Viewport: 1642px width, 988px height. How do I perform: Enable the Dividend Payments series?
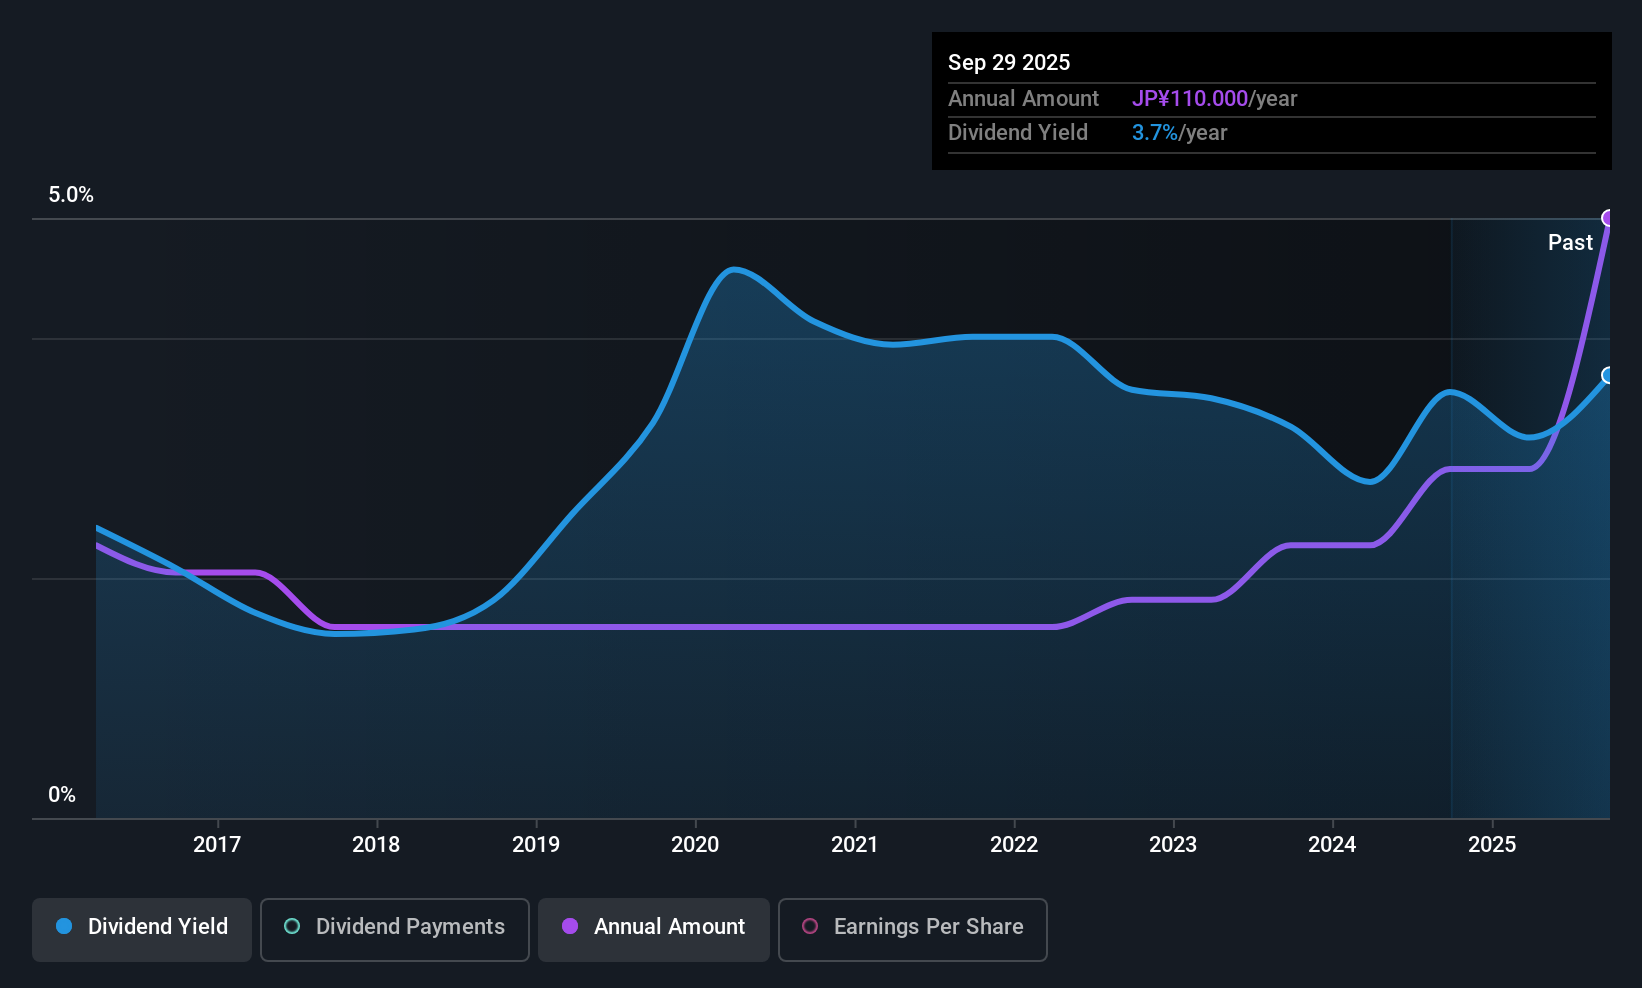(x=394, y=929)
